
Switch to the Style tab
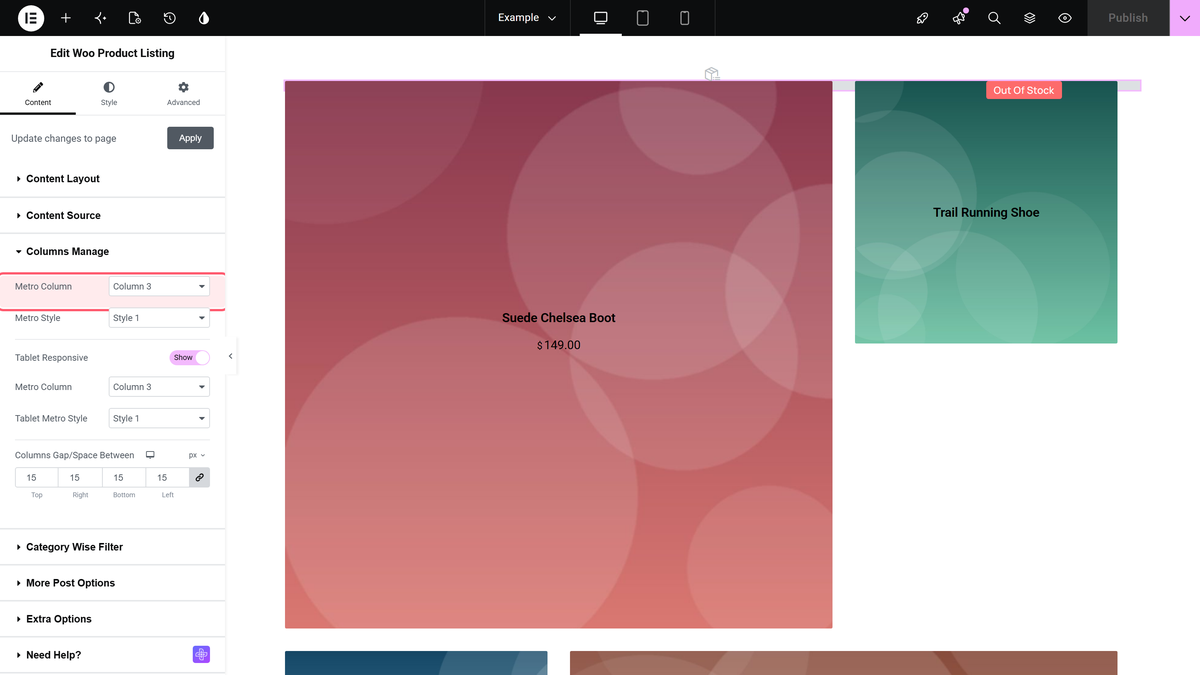pyautogui.click(x=109, y=94)
